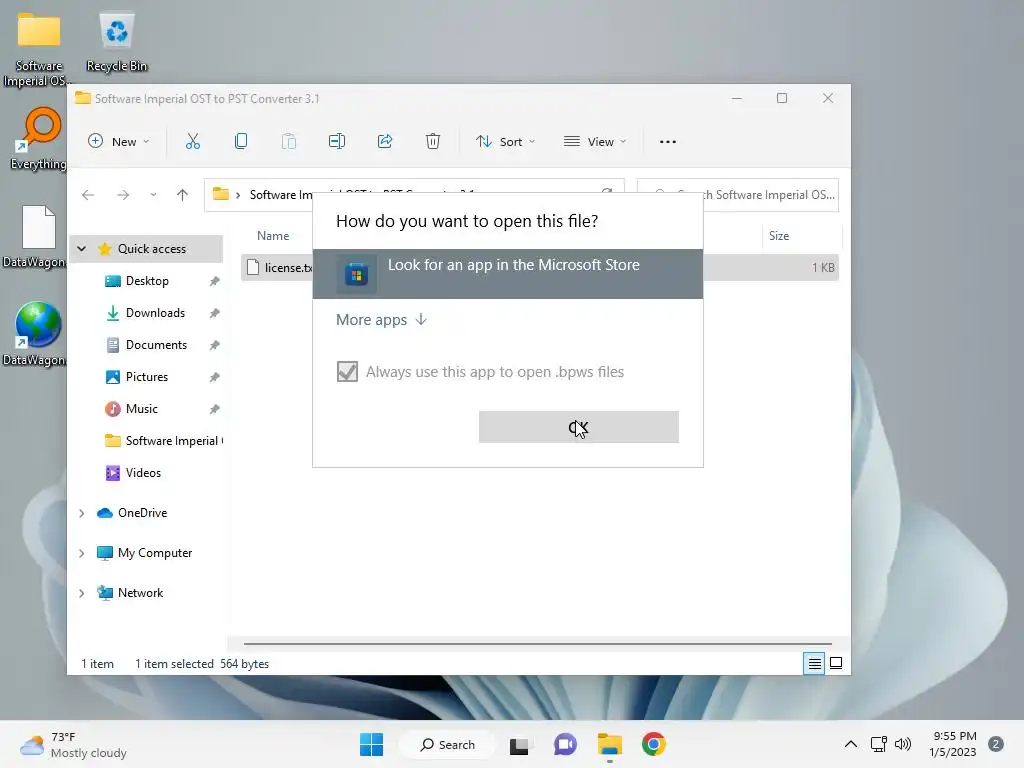
Task: Open Task View on the taskbar
Action: point(519,744)
